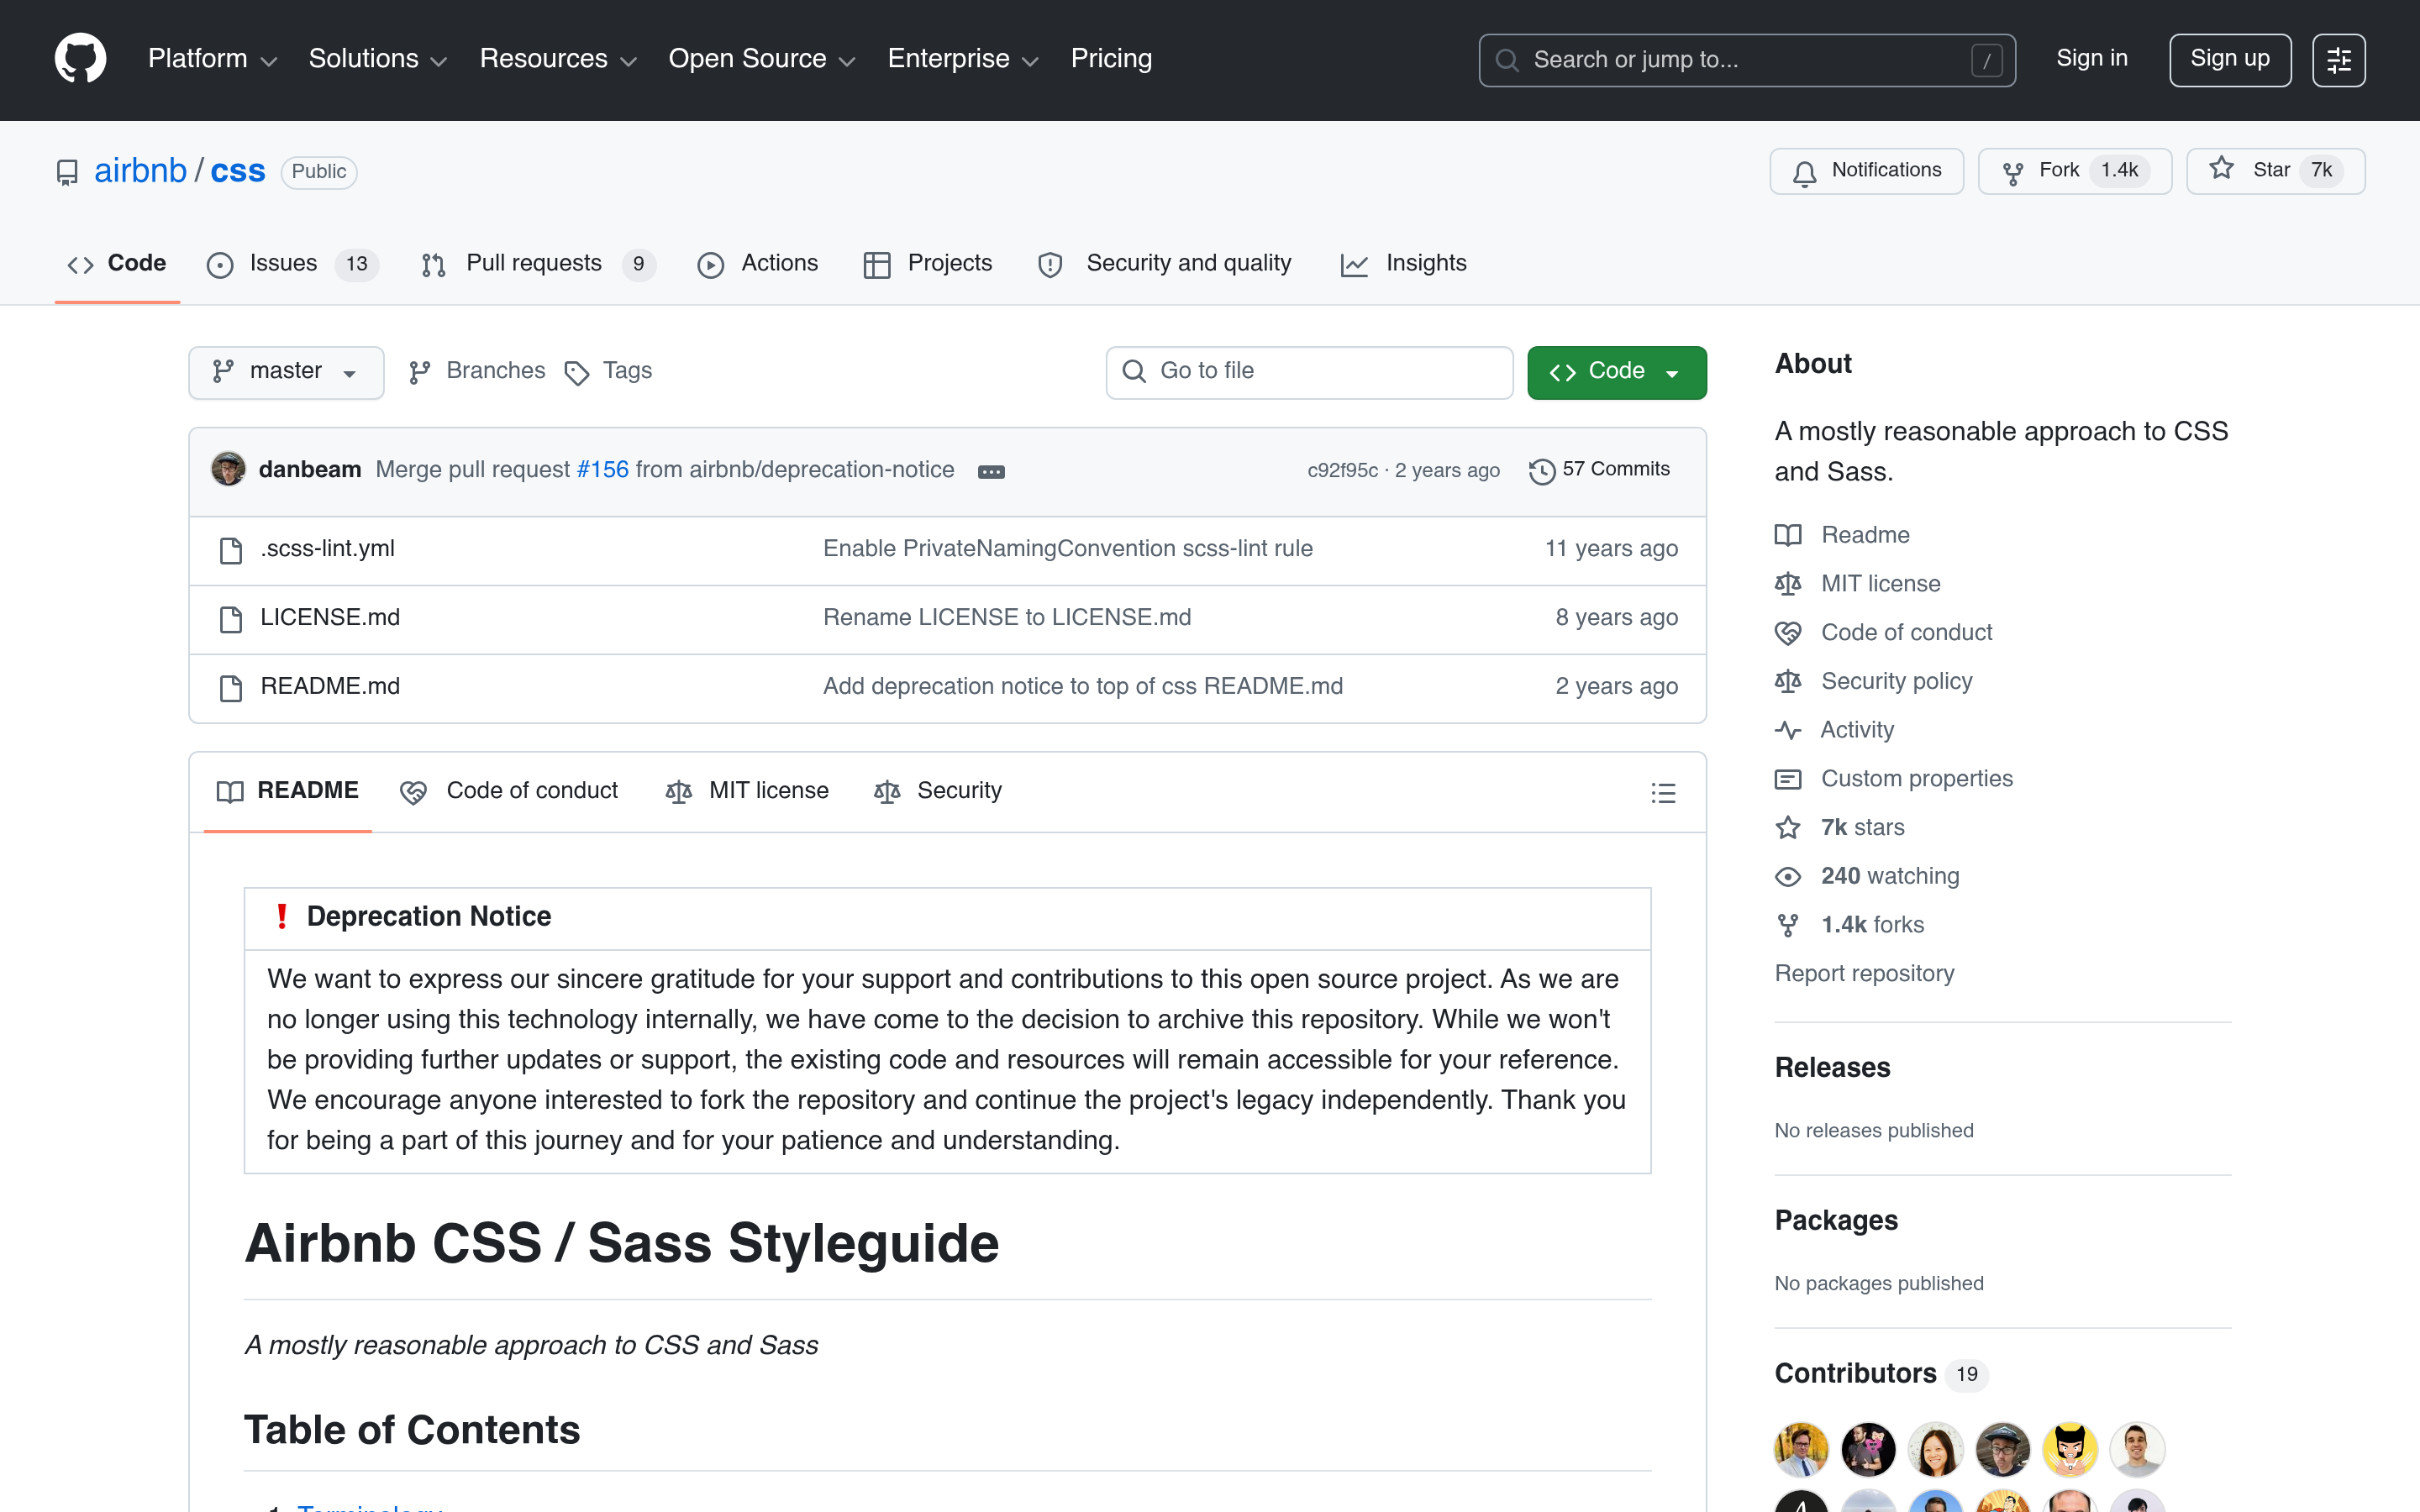Open the appearance settings icon button

point(2338,60)
